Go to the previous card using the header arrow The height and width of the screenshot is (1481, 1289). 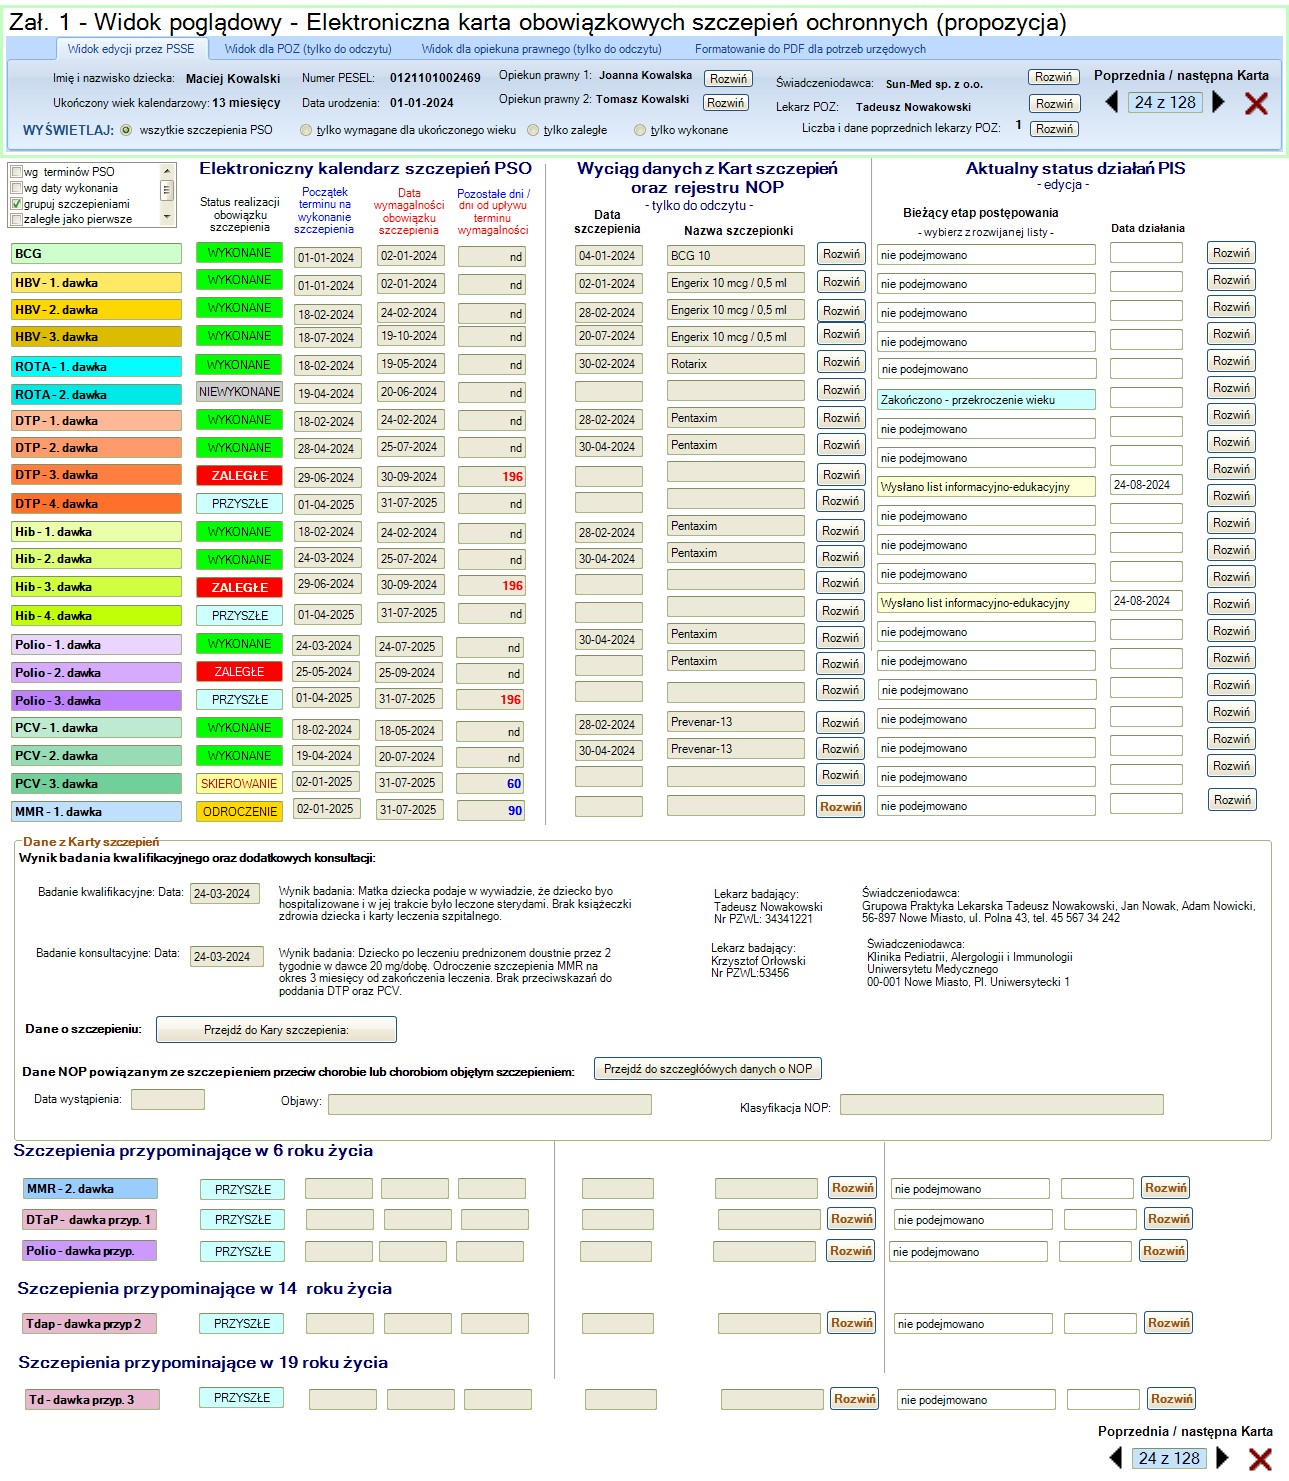(x=1111, y=102)
